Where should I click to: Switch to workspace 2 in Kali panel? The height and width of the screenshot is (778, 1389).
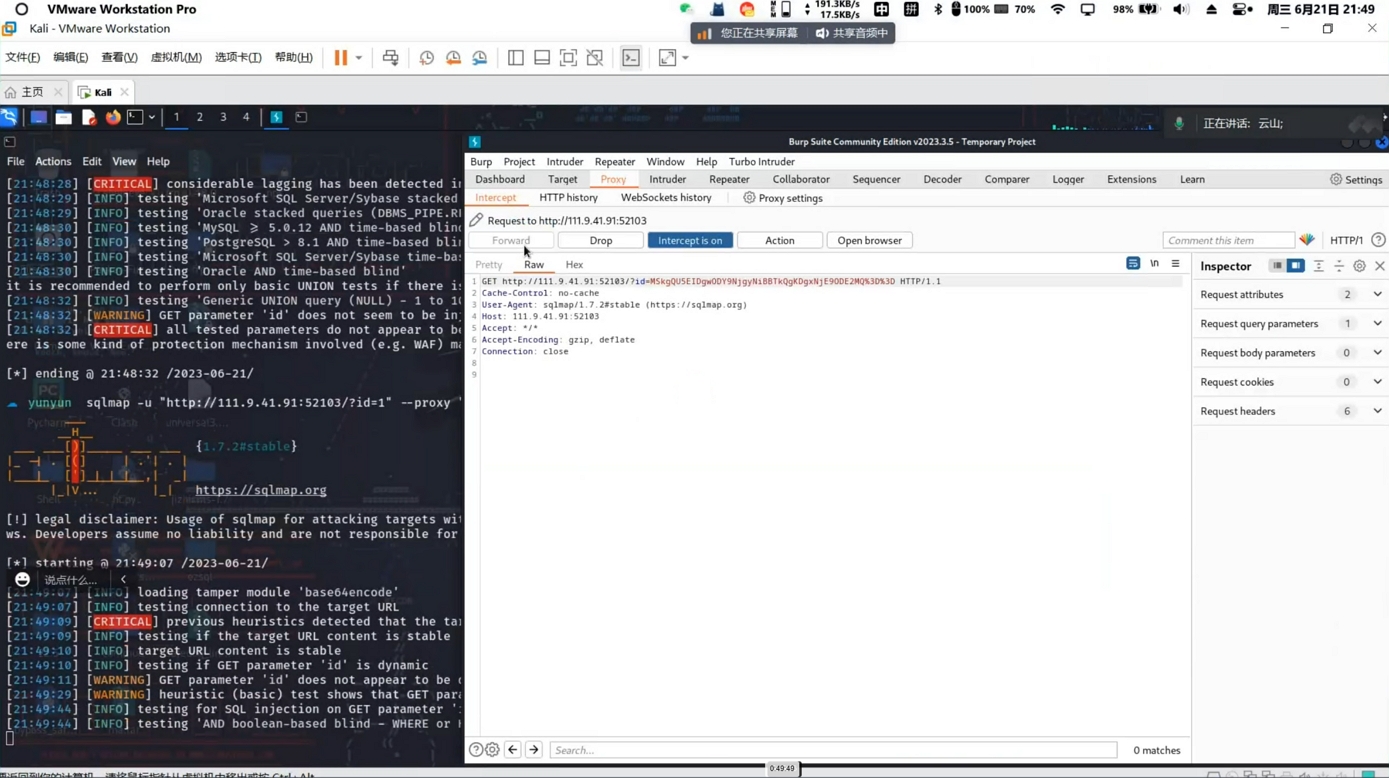coord(200,117)
